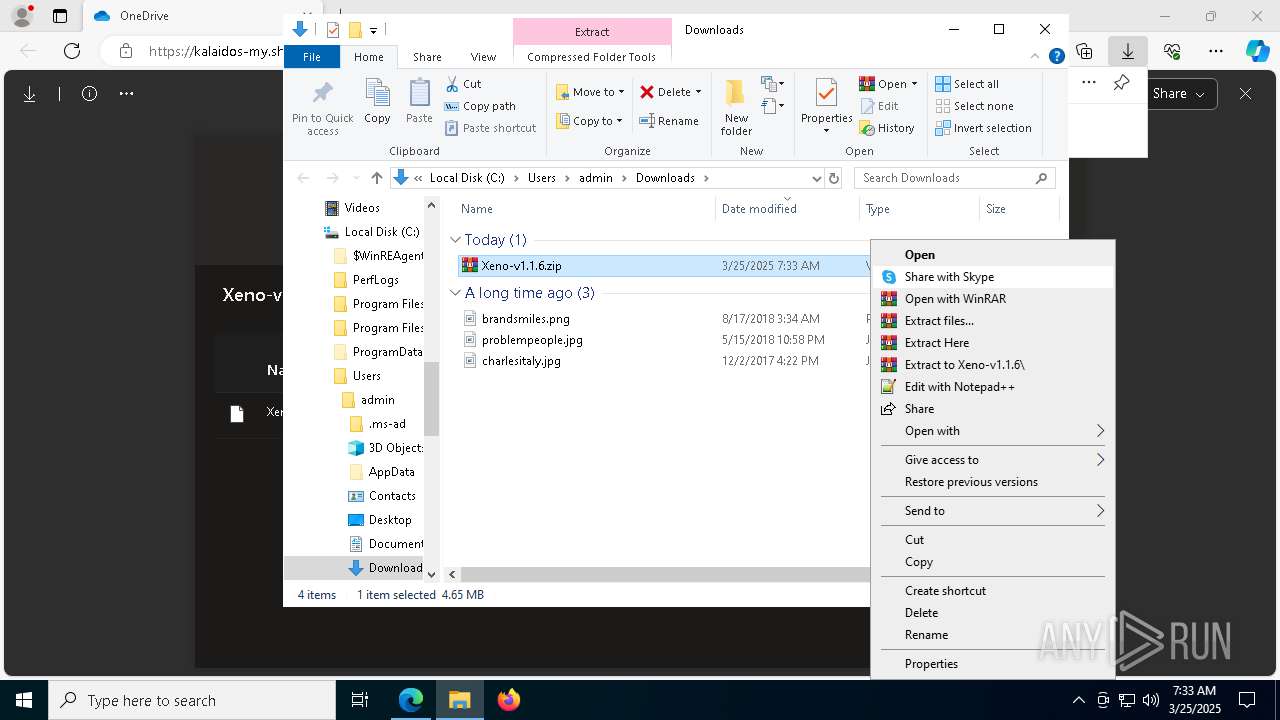The height and width of the screenshot is (720, 1280).
Task: Click the taskbar search box
Action: [192, 700]
